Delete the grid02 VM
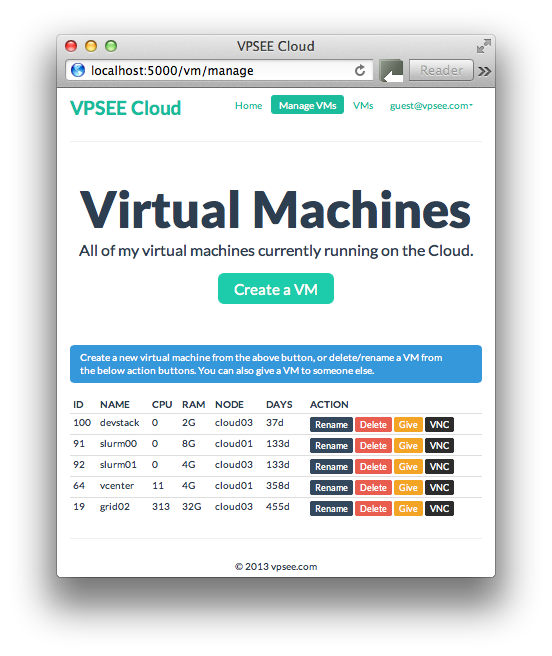Viewport: 552px width, 656px height. (373, 508)
